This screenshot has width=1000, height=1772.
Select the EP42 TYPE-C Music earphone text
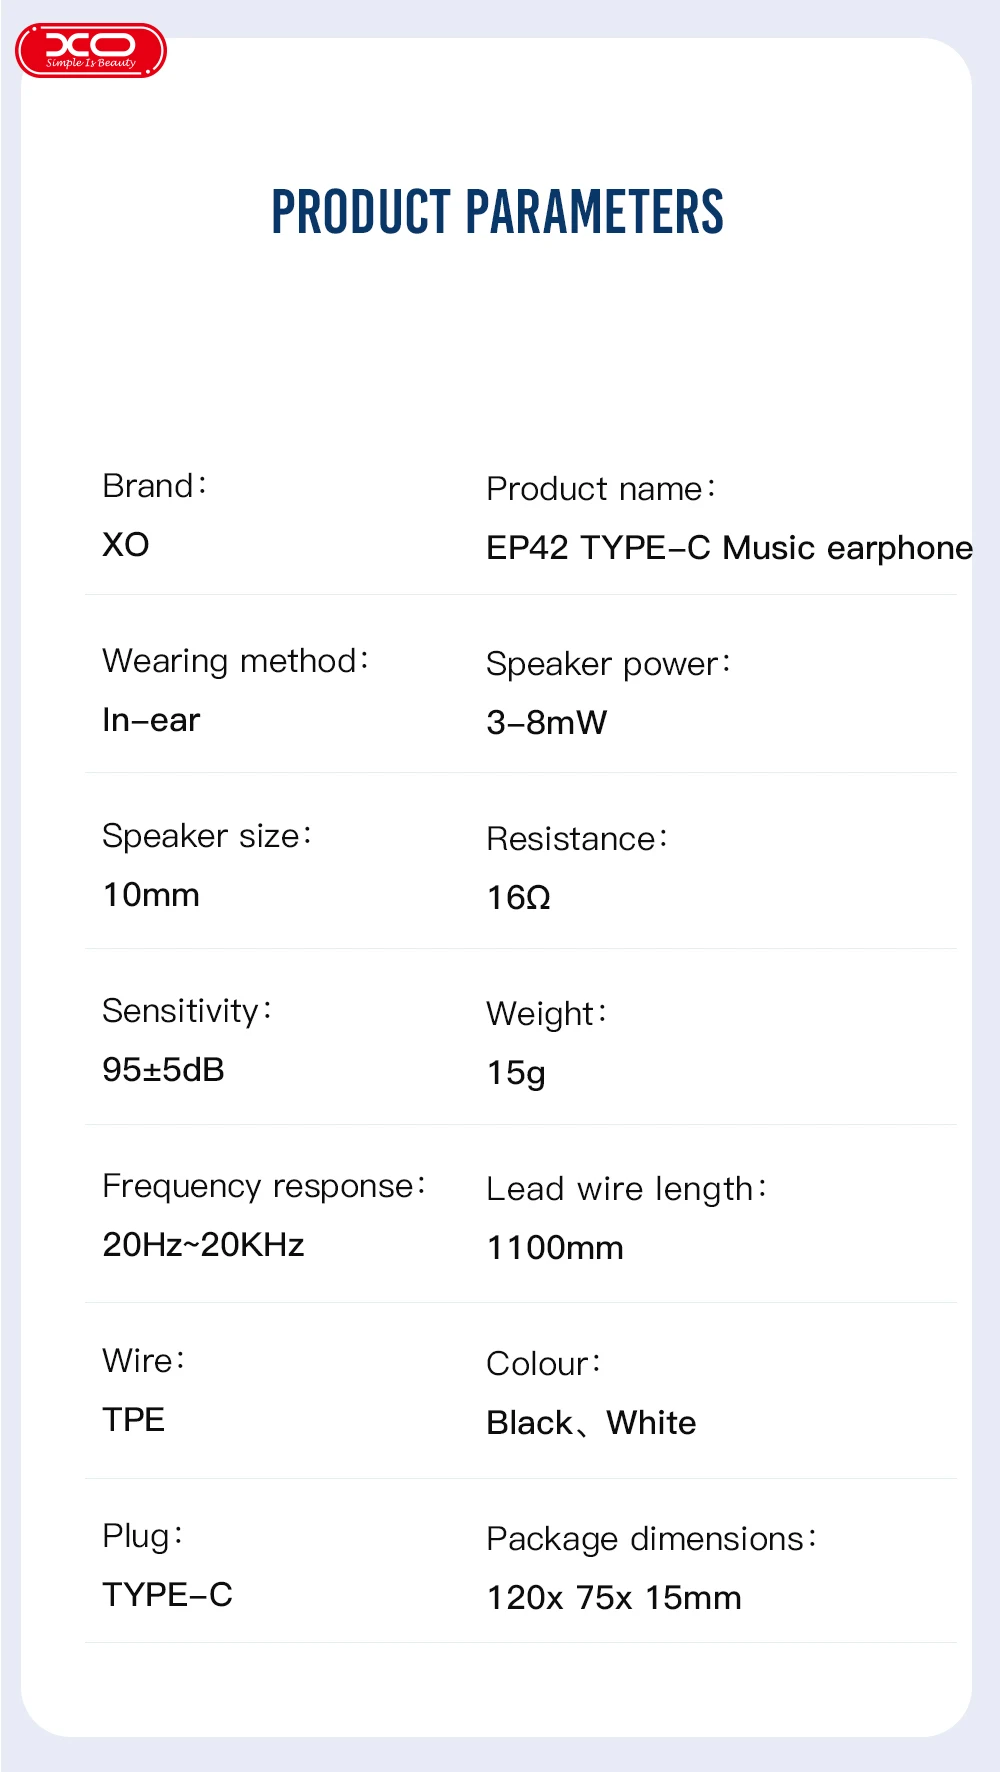click(729, 548)
